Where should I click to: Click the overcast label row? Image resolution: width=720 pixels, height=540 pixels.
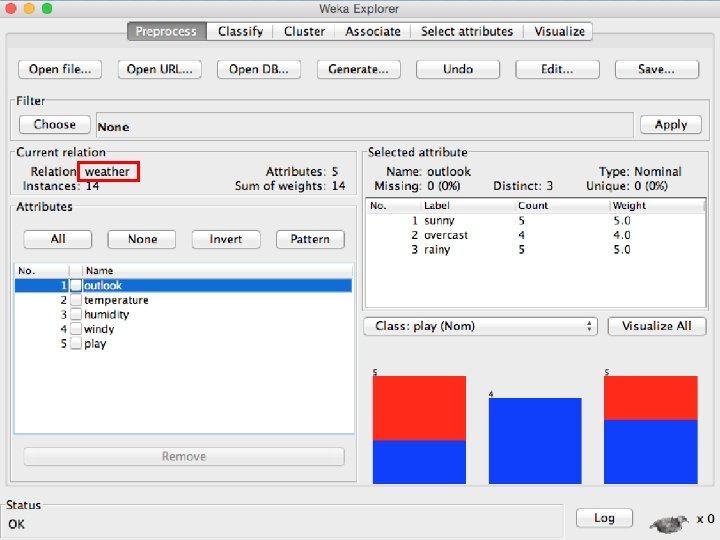[x=535, y=235]
